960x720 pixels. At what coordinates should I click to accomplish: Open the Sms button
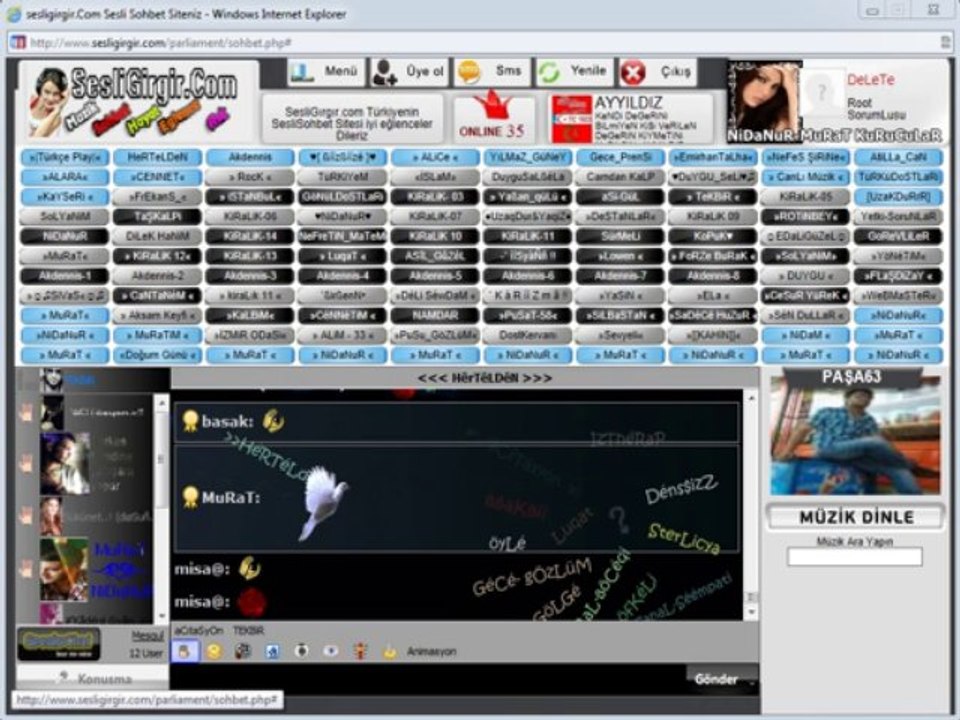(493, 72)
